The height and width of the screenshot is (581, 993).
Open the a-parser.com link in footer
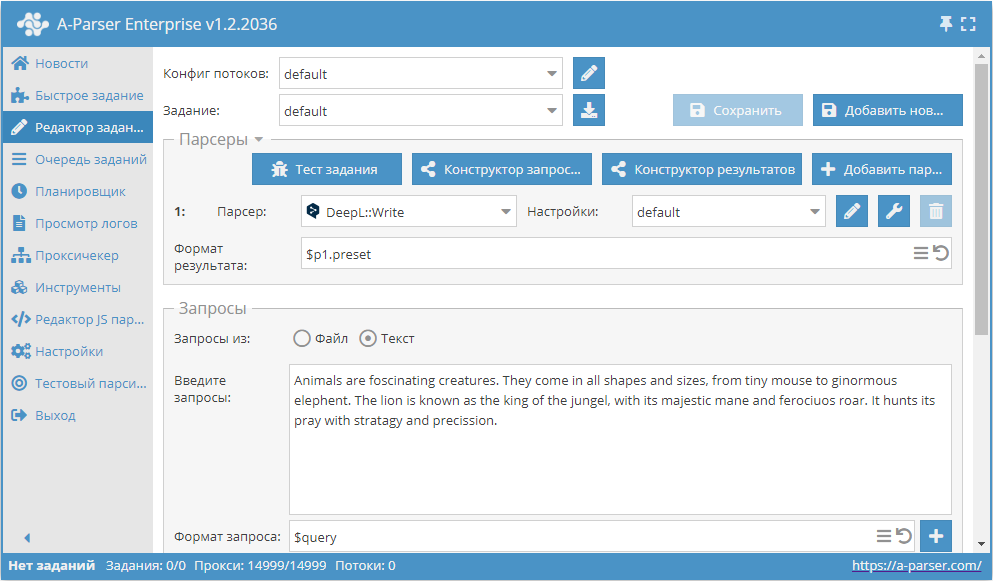click(x=916, y=566)
